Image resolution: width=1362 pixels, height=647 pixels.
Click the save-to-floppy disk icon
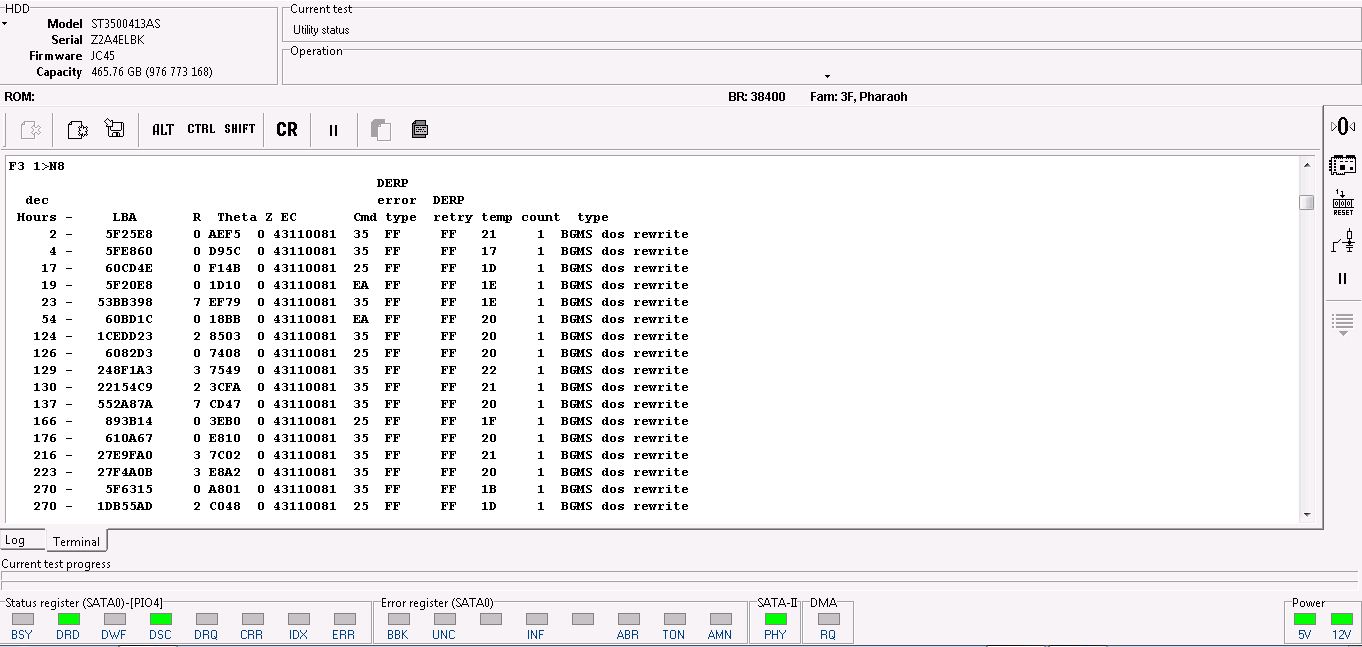coord(115,129)
